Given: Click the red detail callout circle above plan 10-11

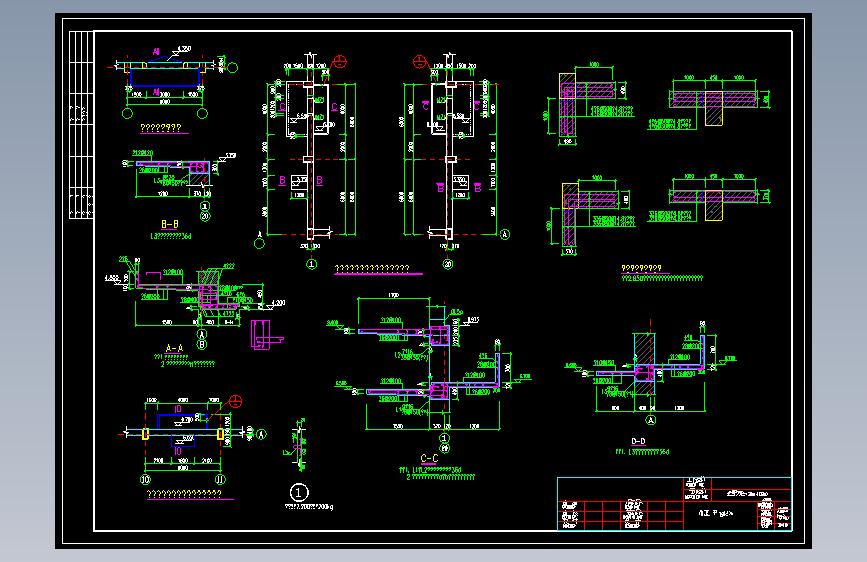Looking at the screenshot, I should [x=236, y=402].
